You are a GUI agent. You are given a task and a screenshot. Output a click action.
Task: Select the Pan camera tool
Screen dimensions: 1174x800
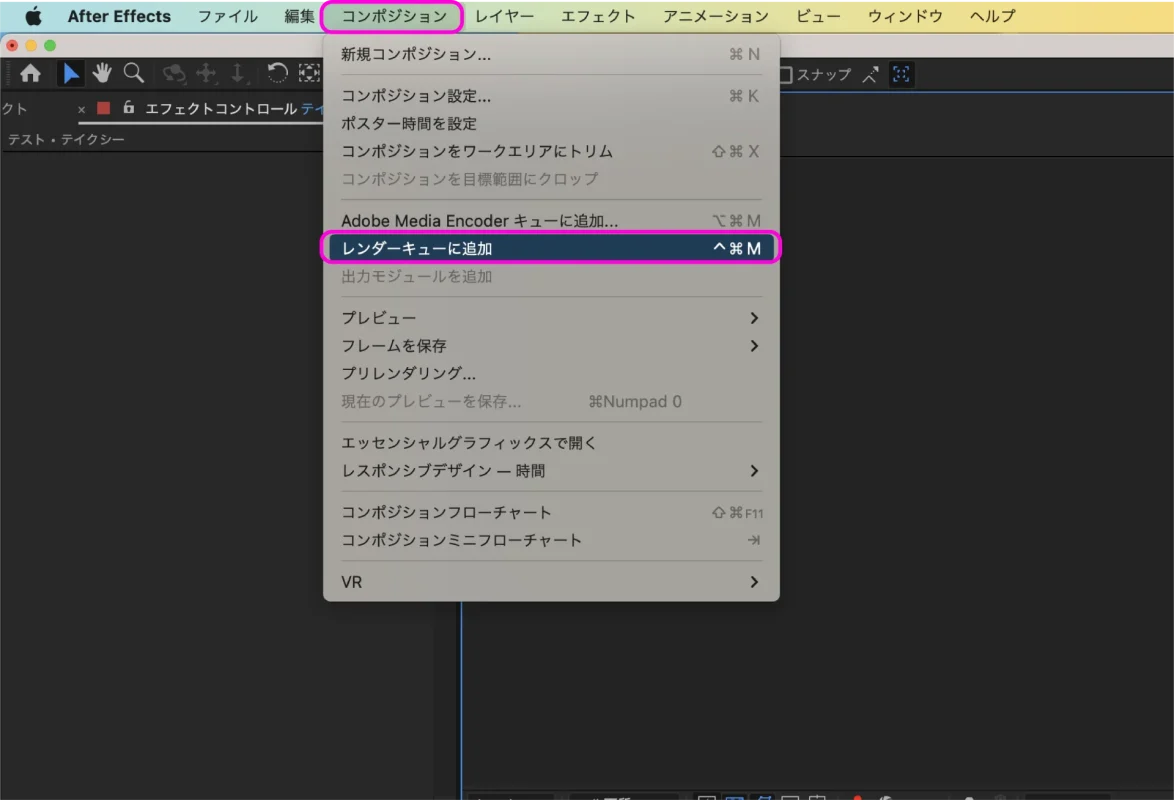click(x=206, y=73)
